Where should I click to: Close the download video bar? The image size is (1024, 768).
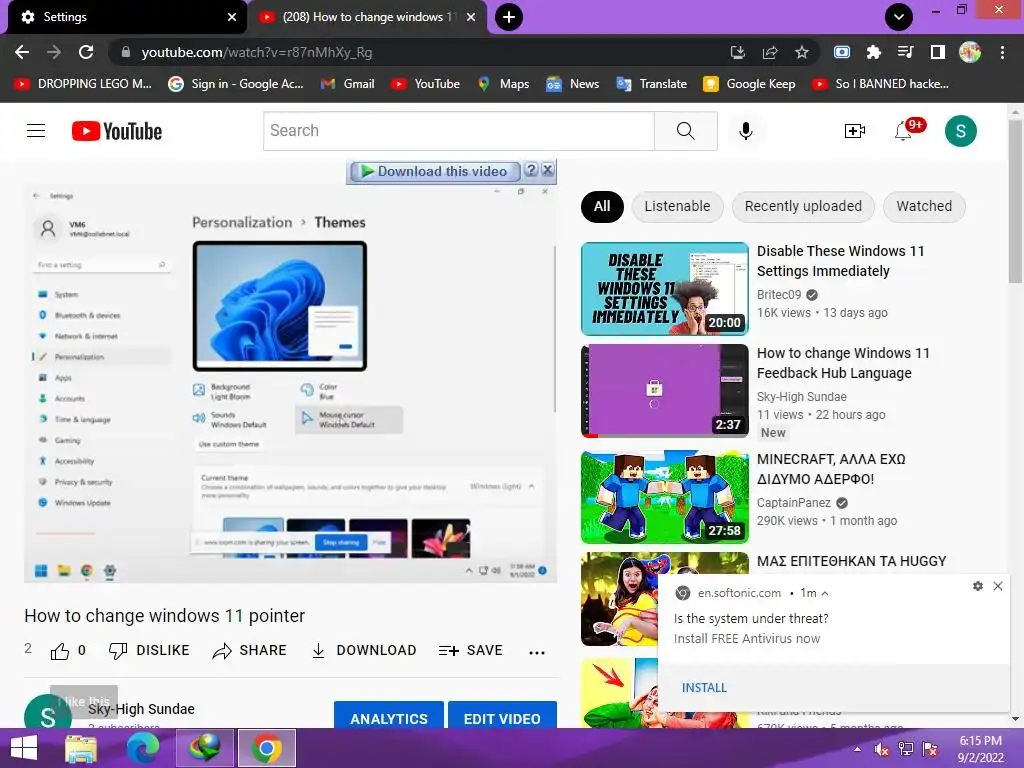pyautogui.click(x=548, y=170)
